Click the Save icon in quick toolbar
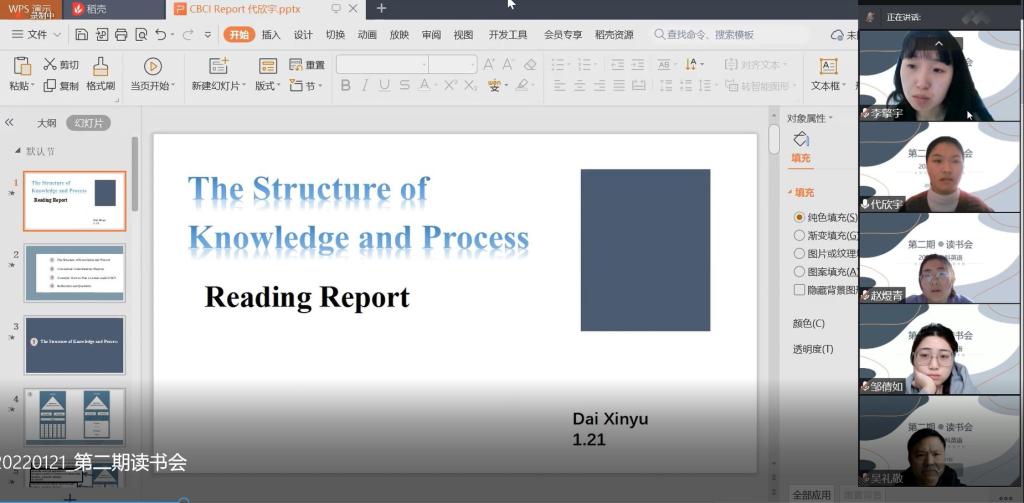1024x503 pixels. pos(81,34)
